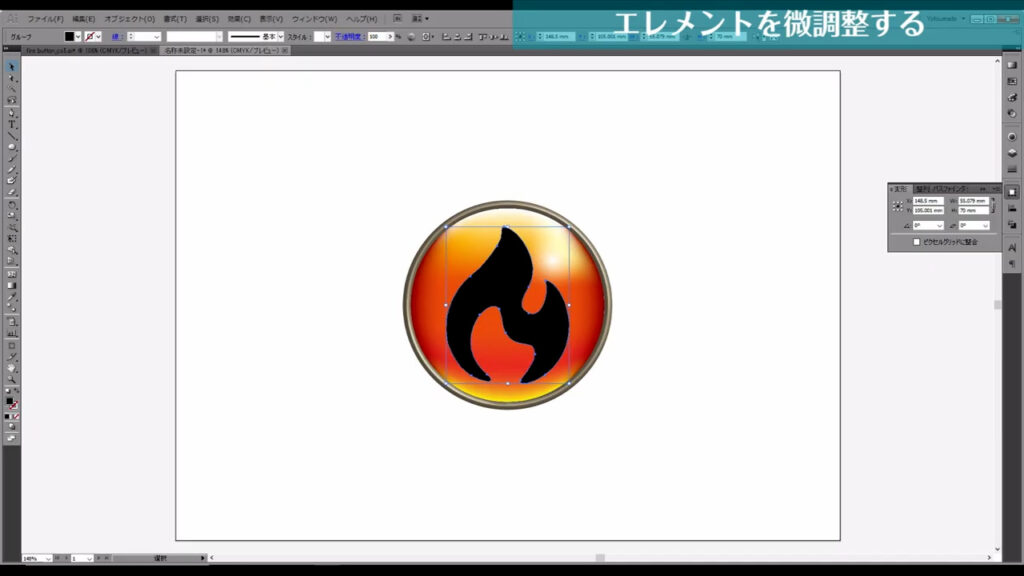This screenshot has height=576, width=1024.
Task: Open the オブジェクト(O) menu
Action: point(129,19)
